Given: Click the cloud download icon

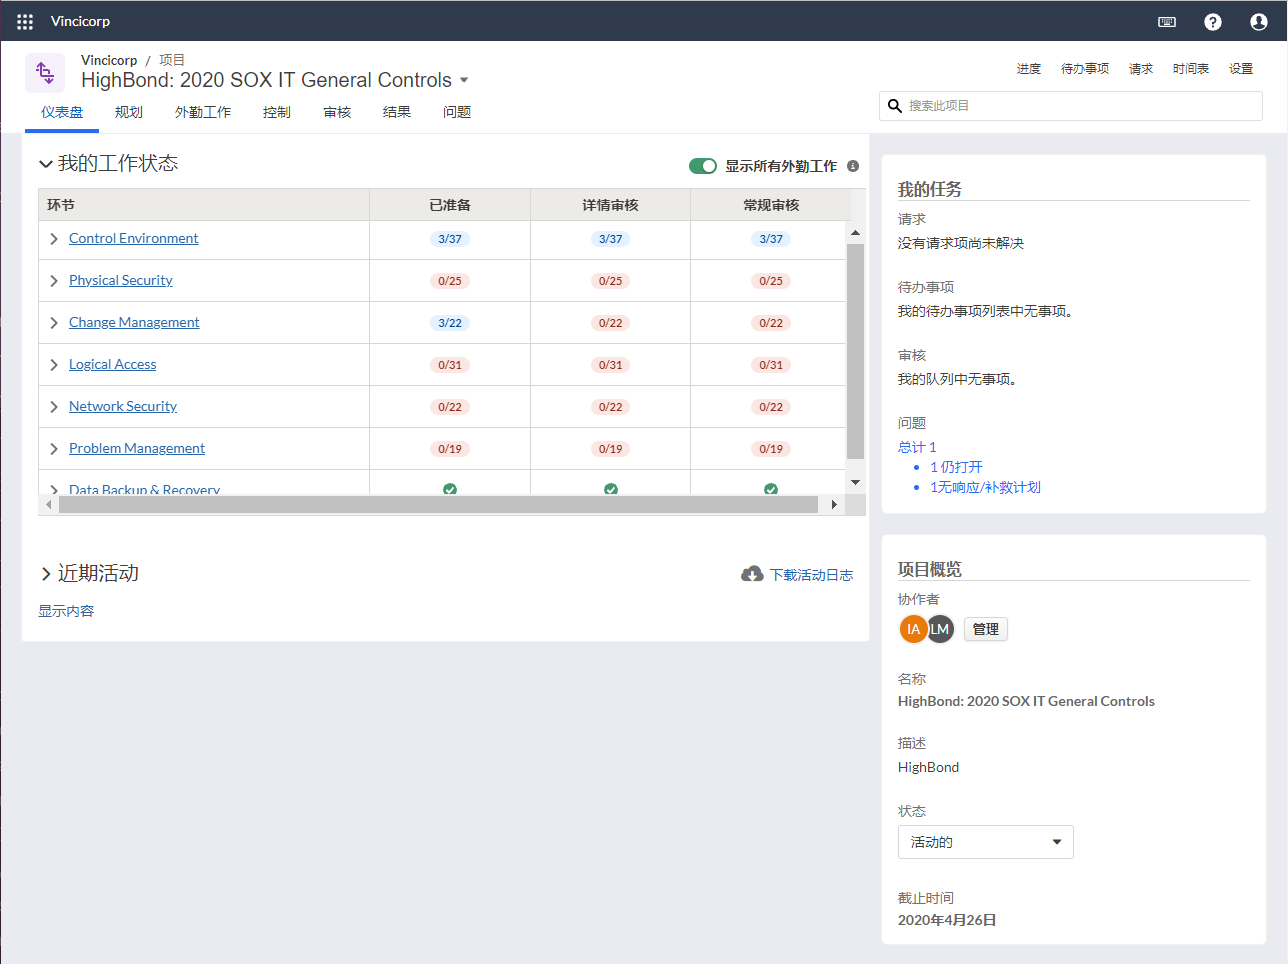Looking at the screenshot, I should 752,574.
